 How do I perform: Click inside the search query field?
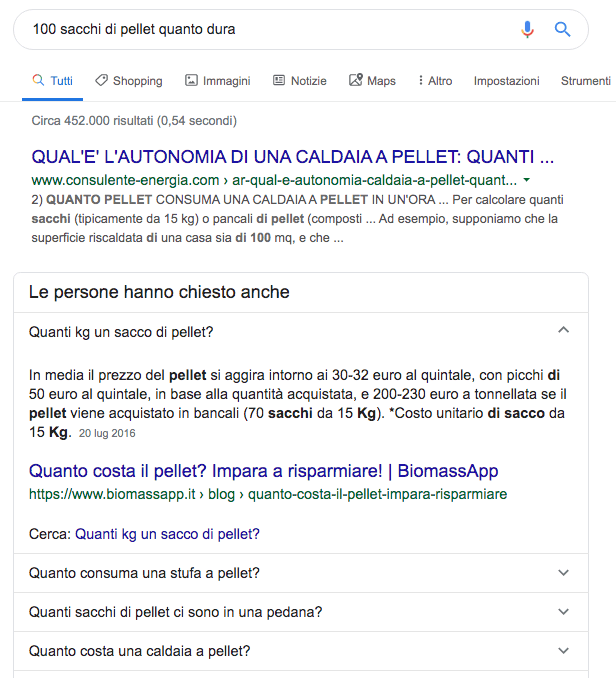coord(268,29)
